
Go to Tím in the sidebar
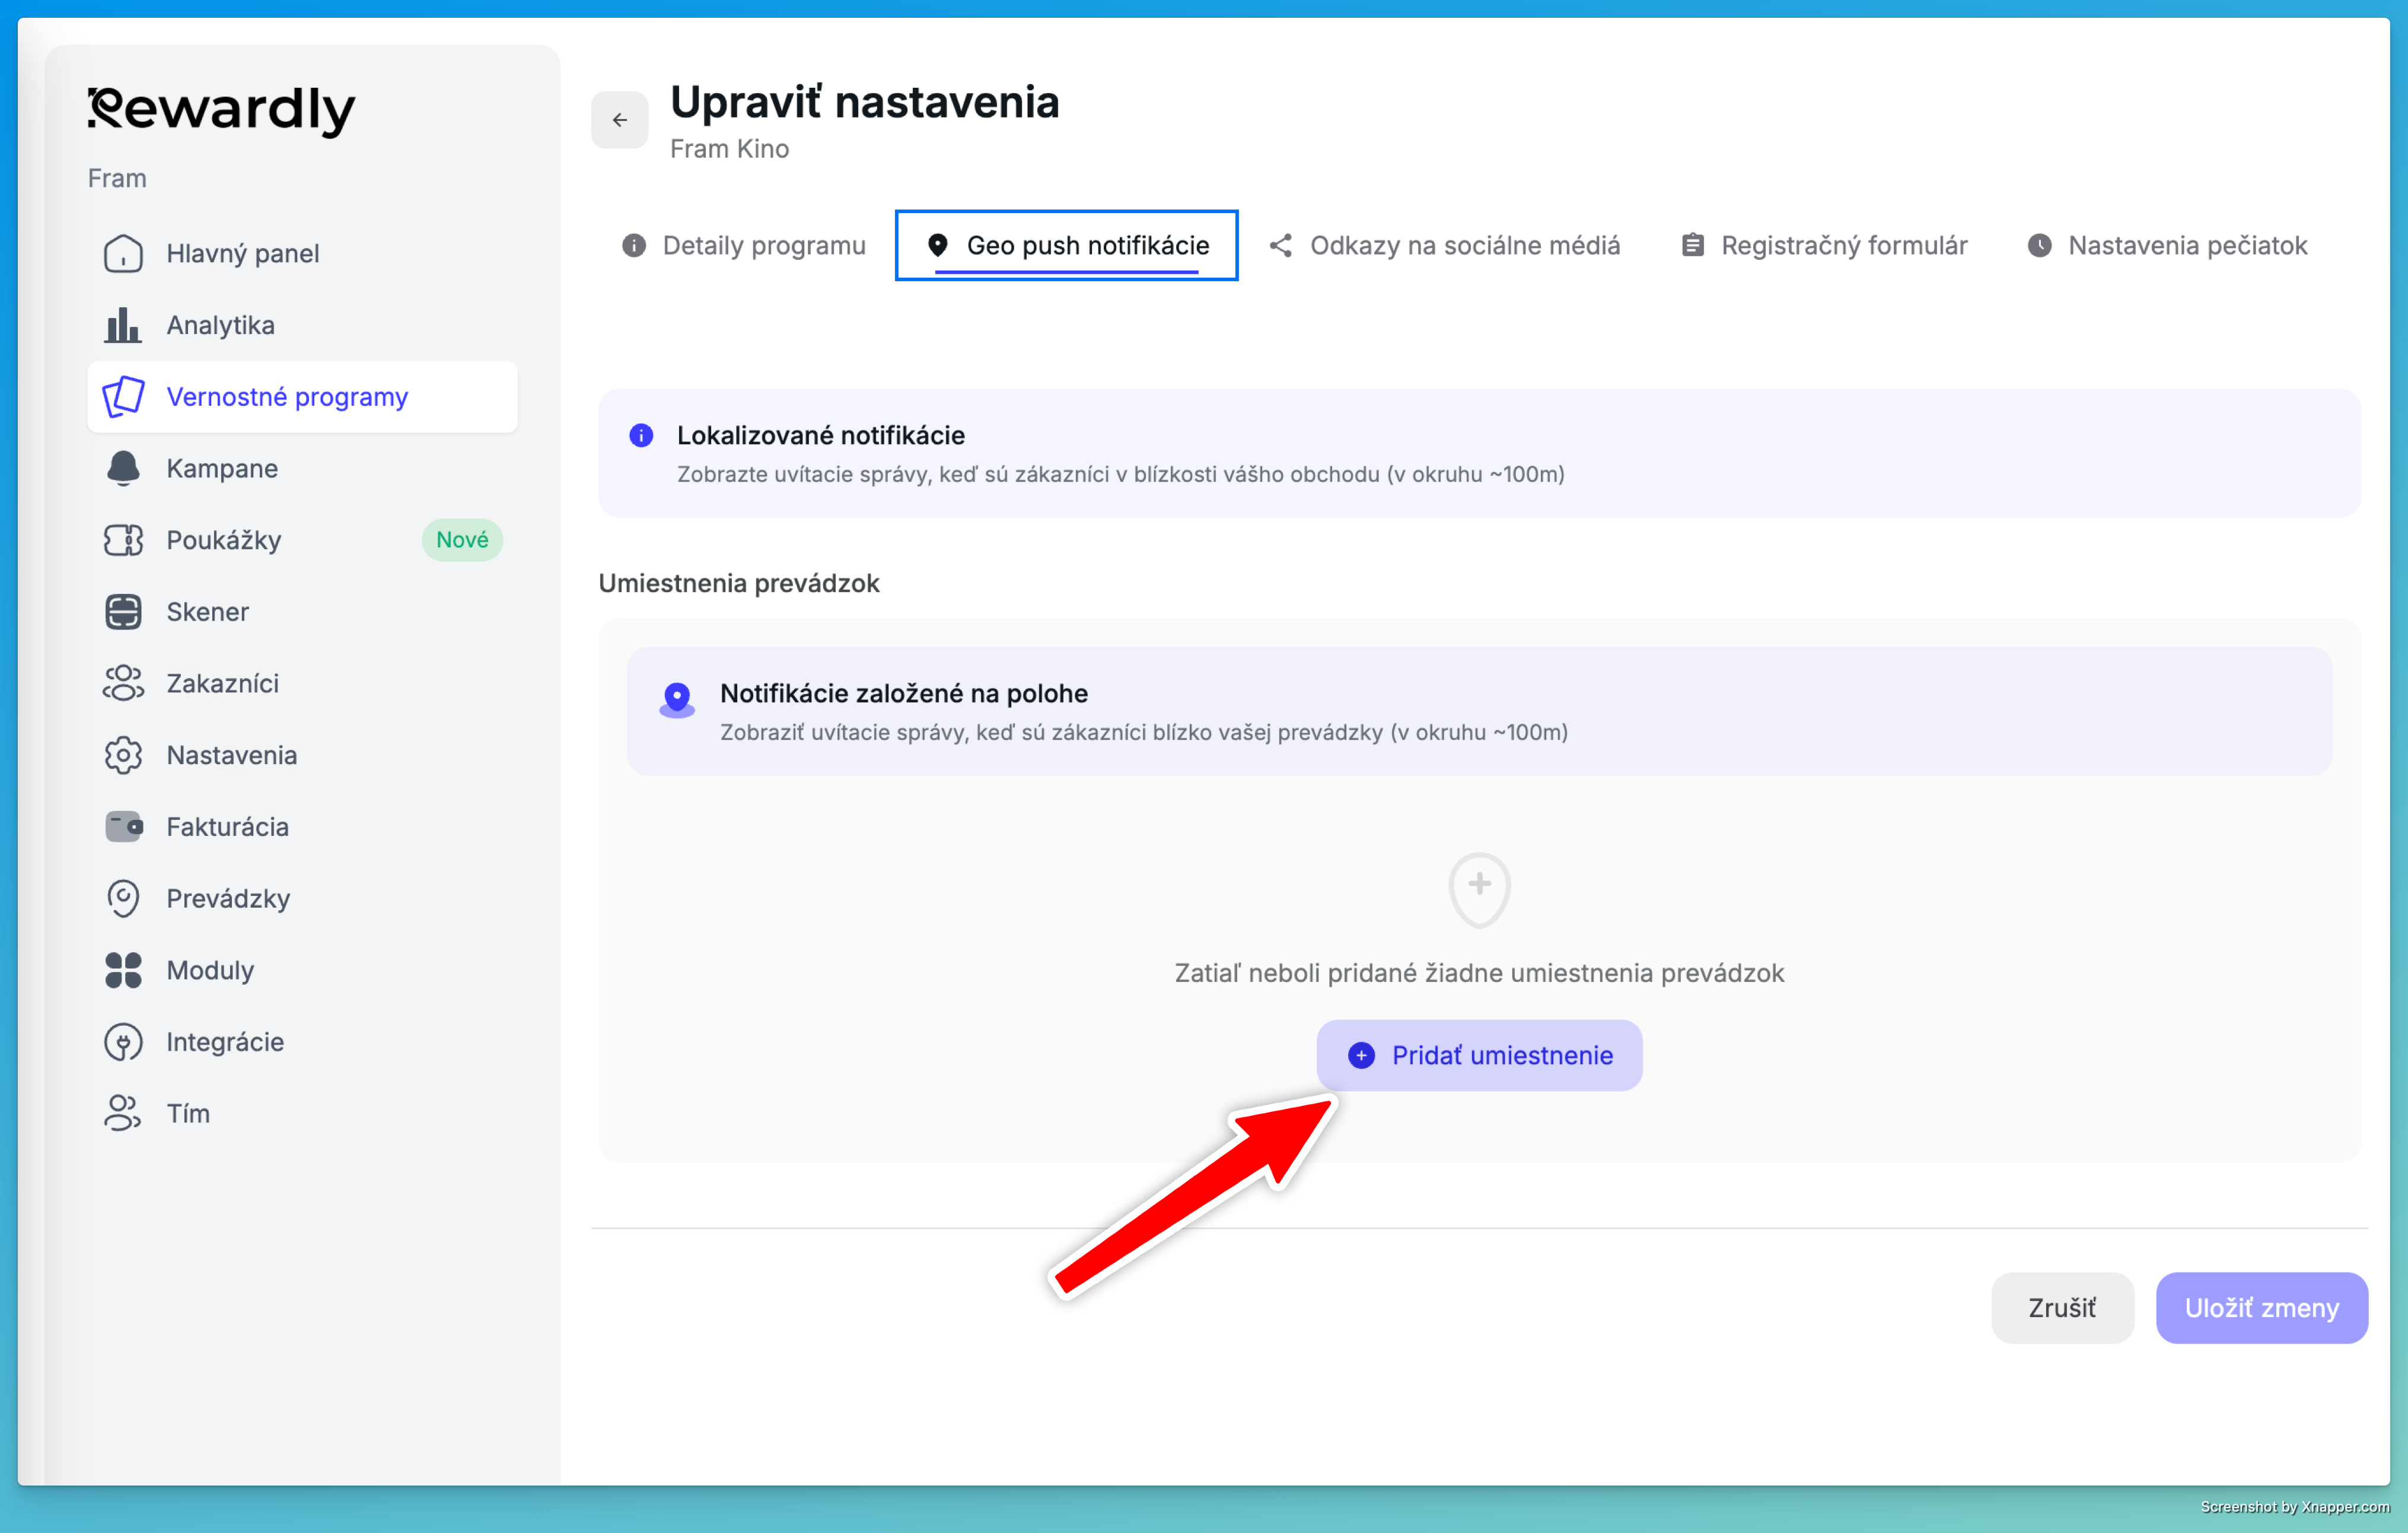tap(302, 1113)
